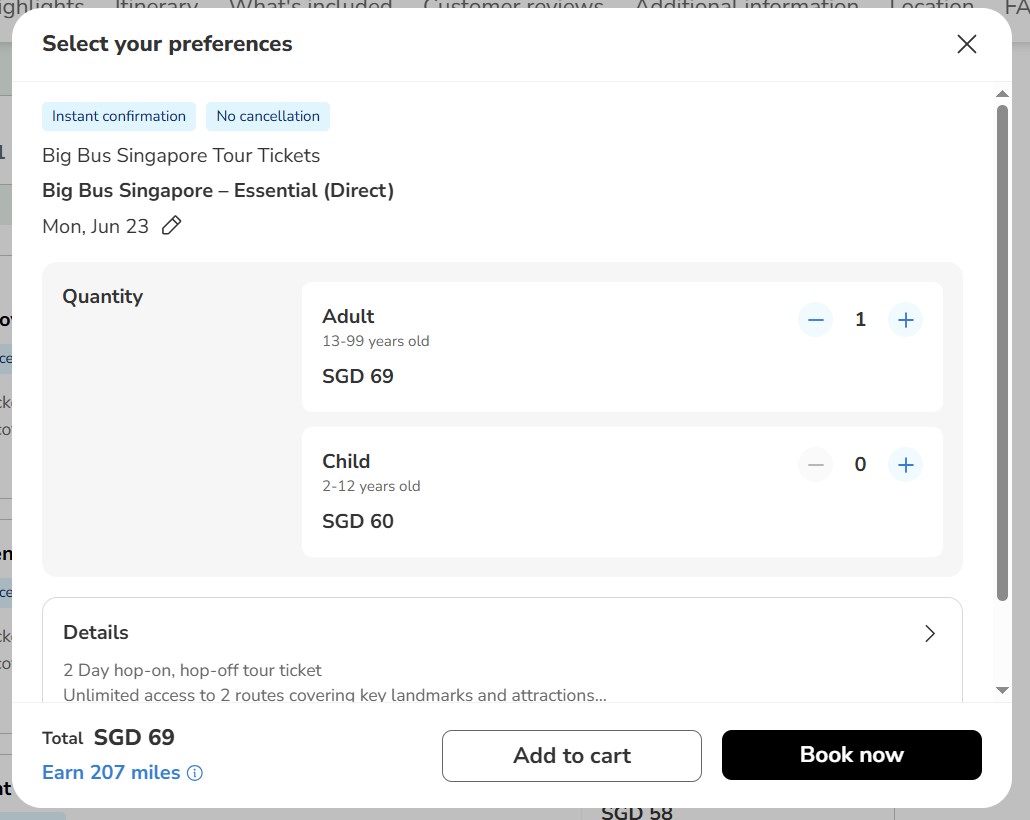
Task: Click the scrollbar up arrow
Action: [x=1002, y=94]
